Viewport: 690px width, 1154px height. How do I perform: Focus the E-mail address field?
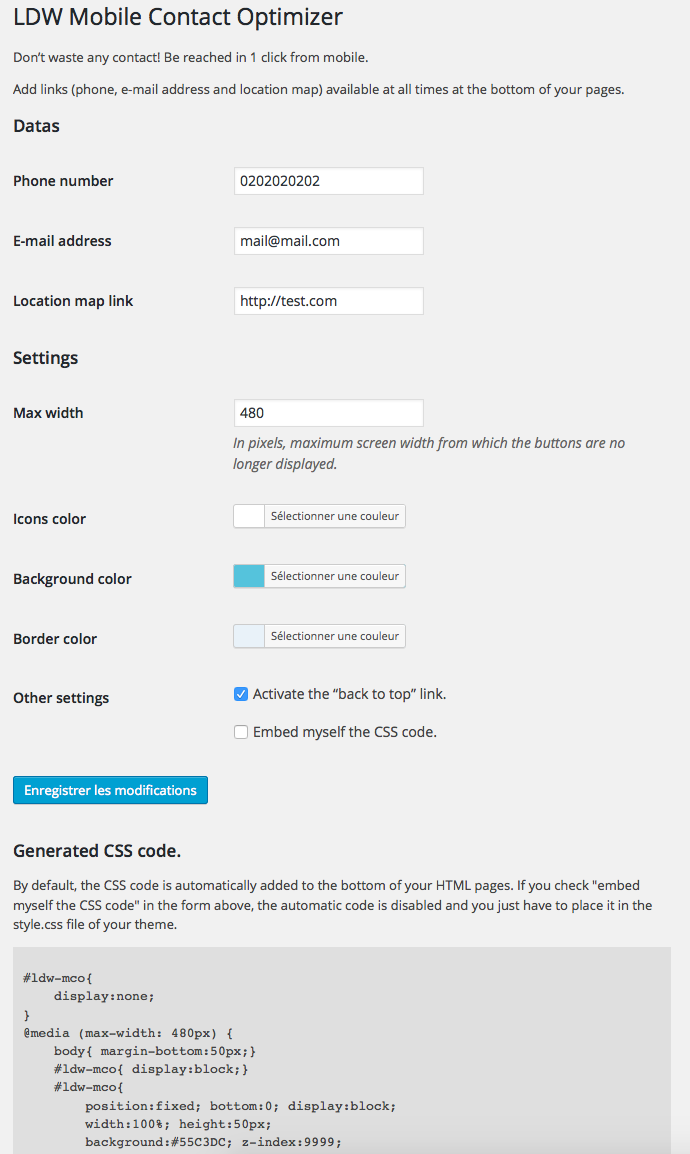[329, 241]
